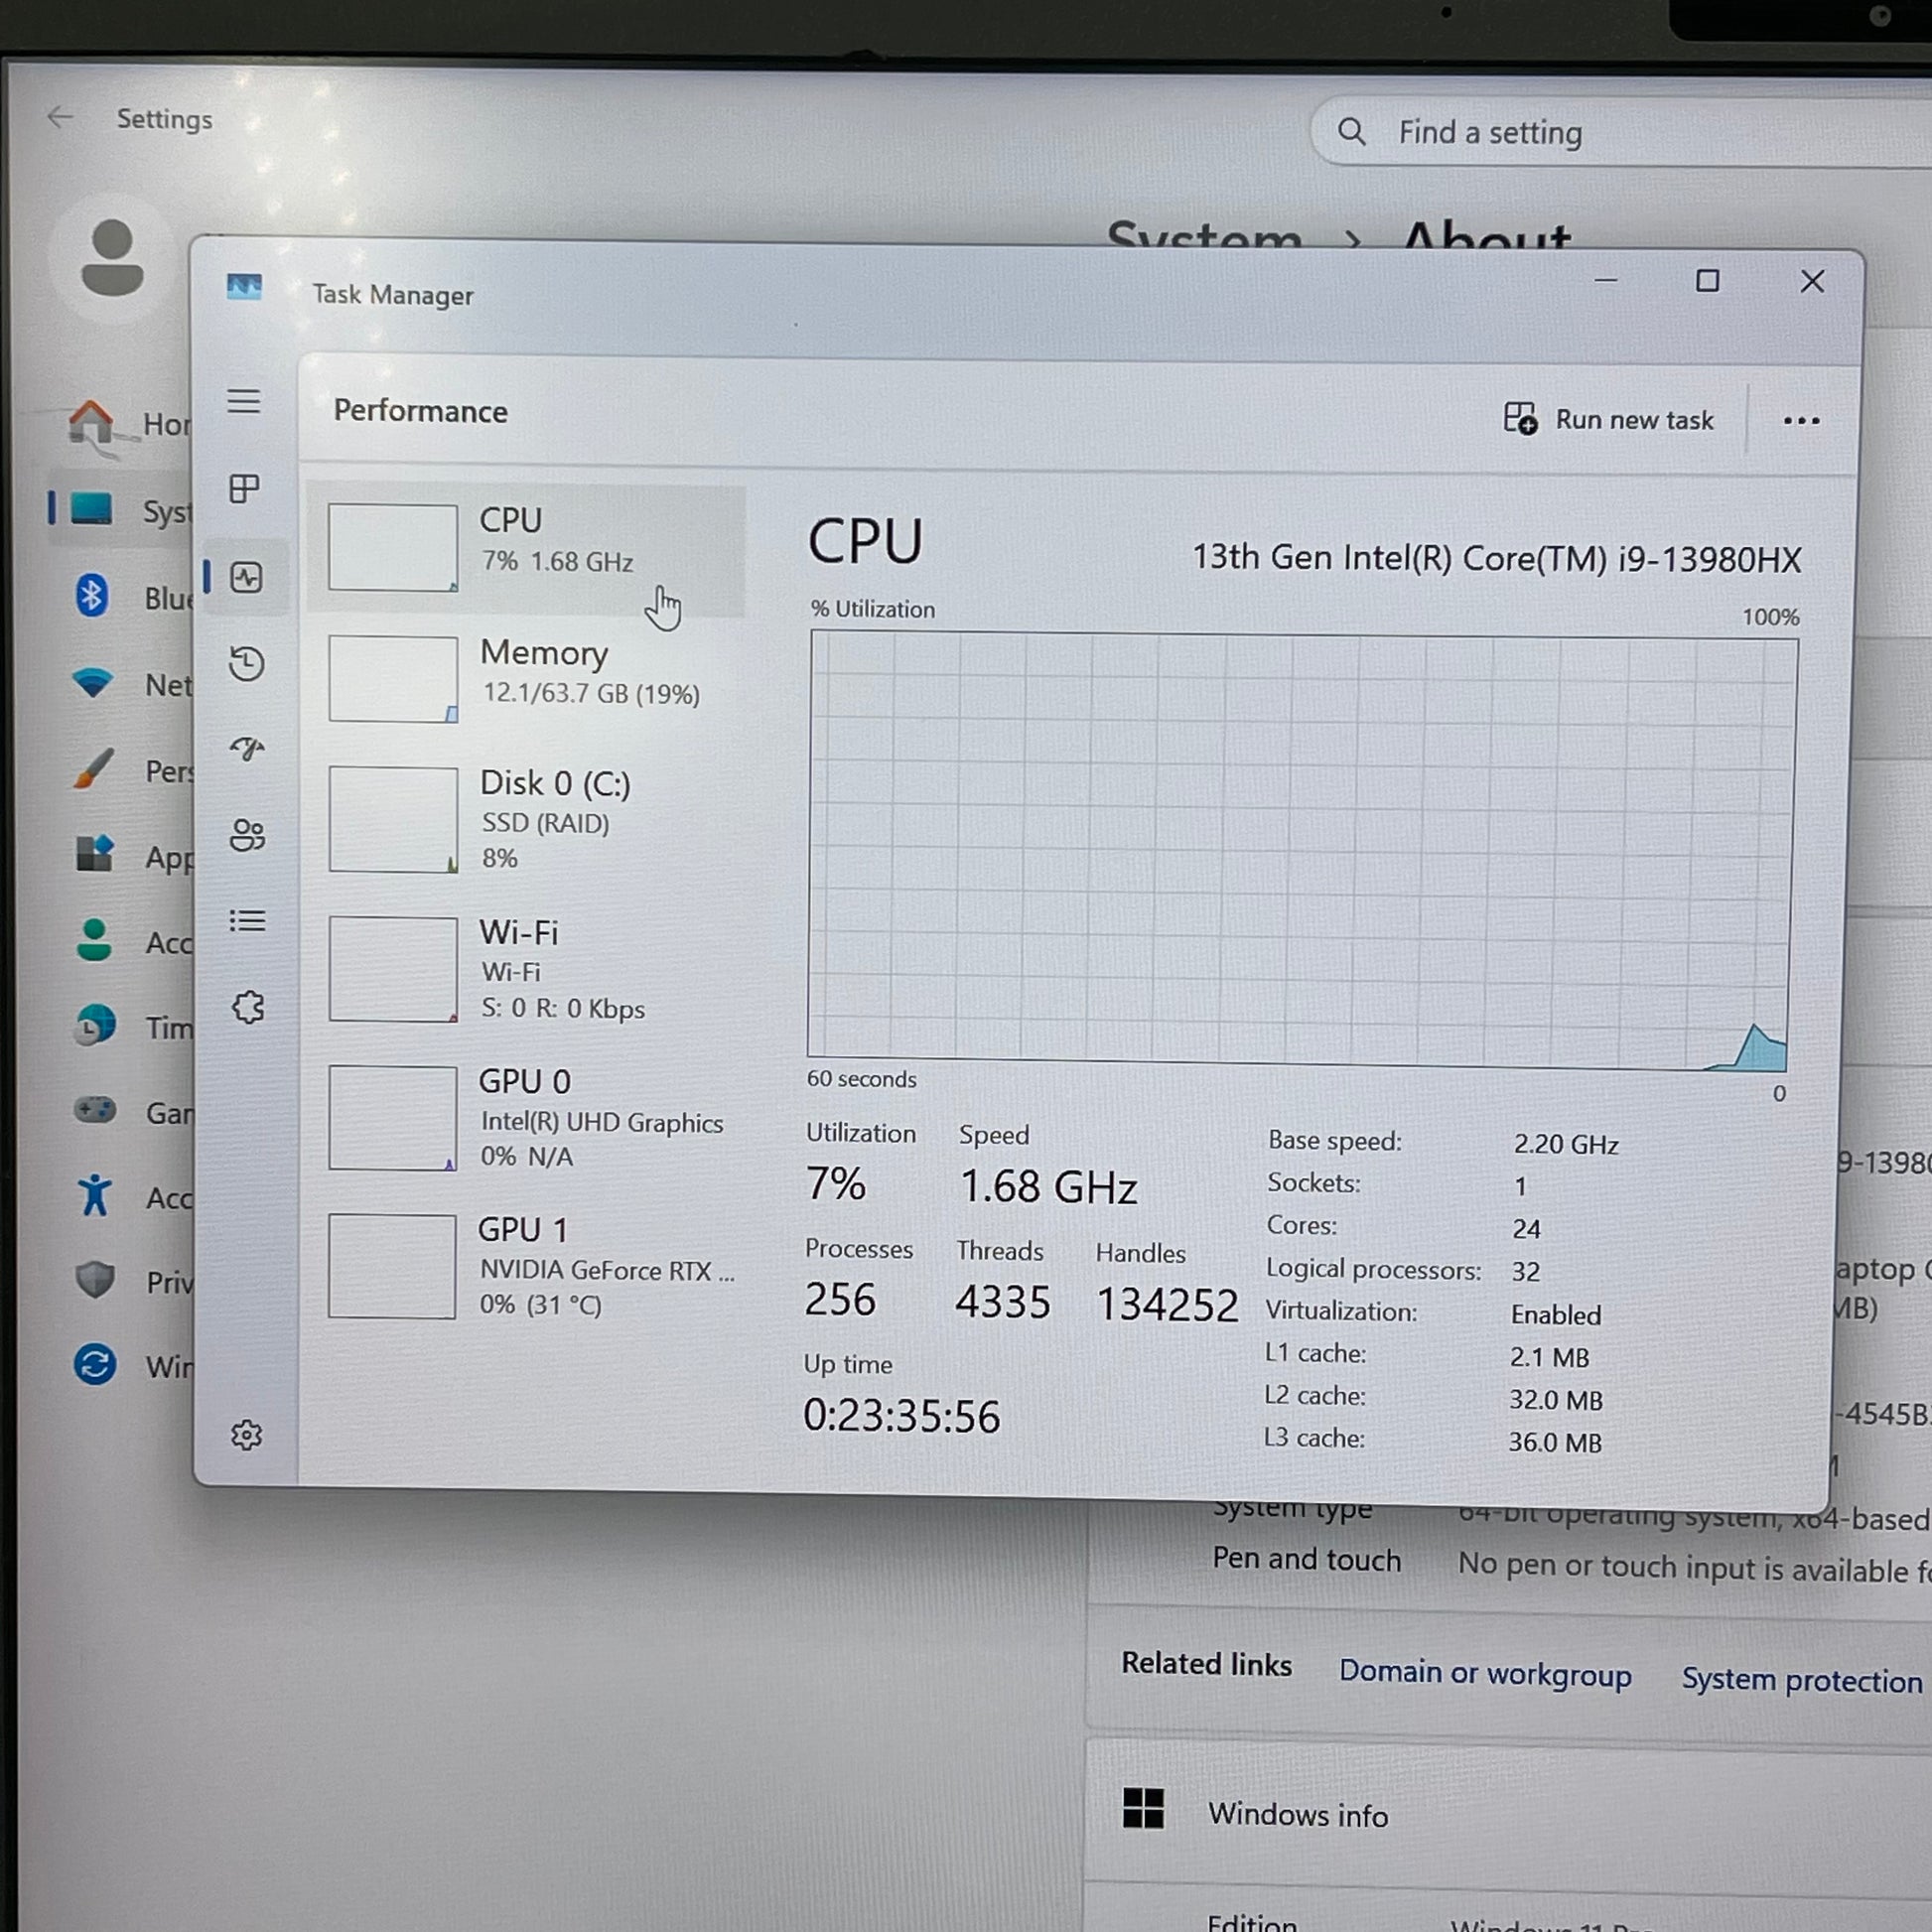Click CPU mini graph thumbnail
Viewport: 1932px width, 1932px height.
pos(393,547)
